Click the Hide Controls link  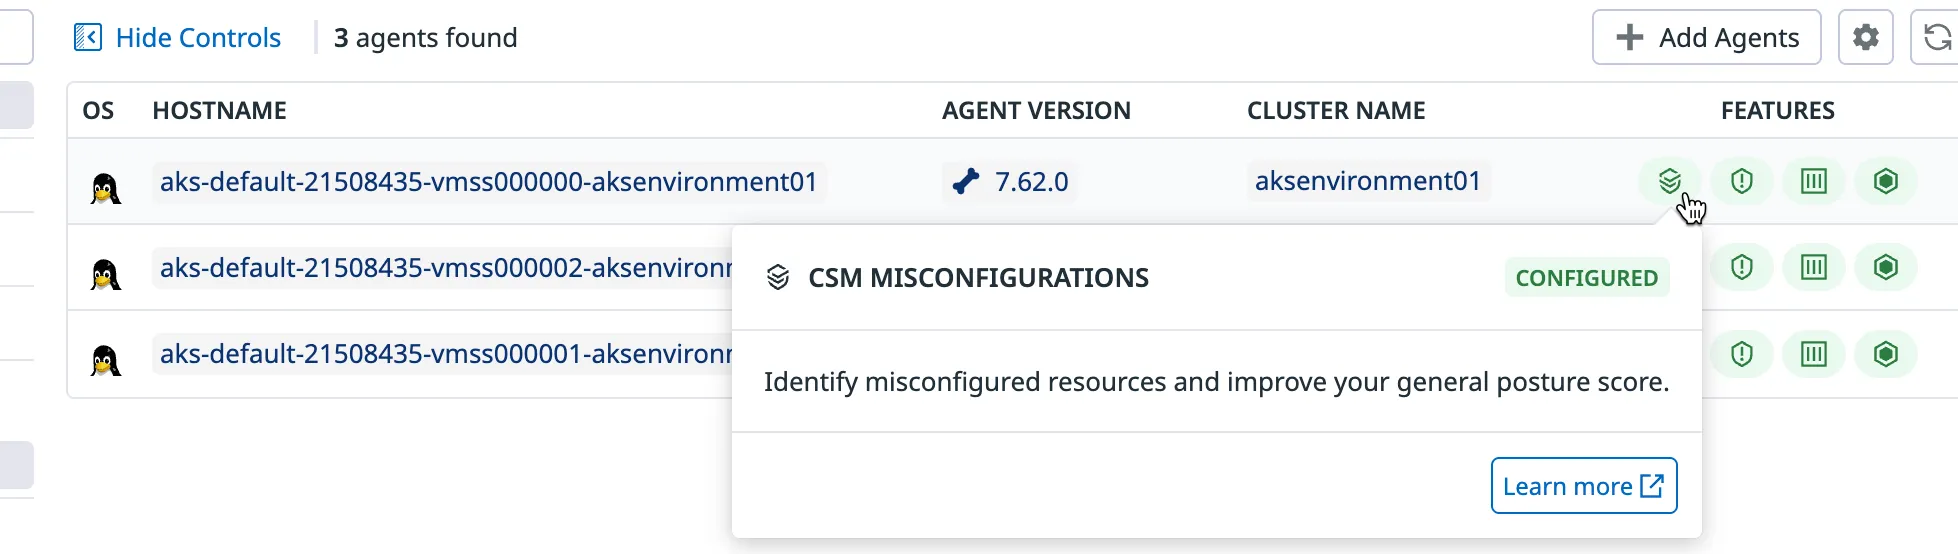178,38
